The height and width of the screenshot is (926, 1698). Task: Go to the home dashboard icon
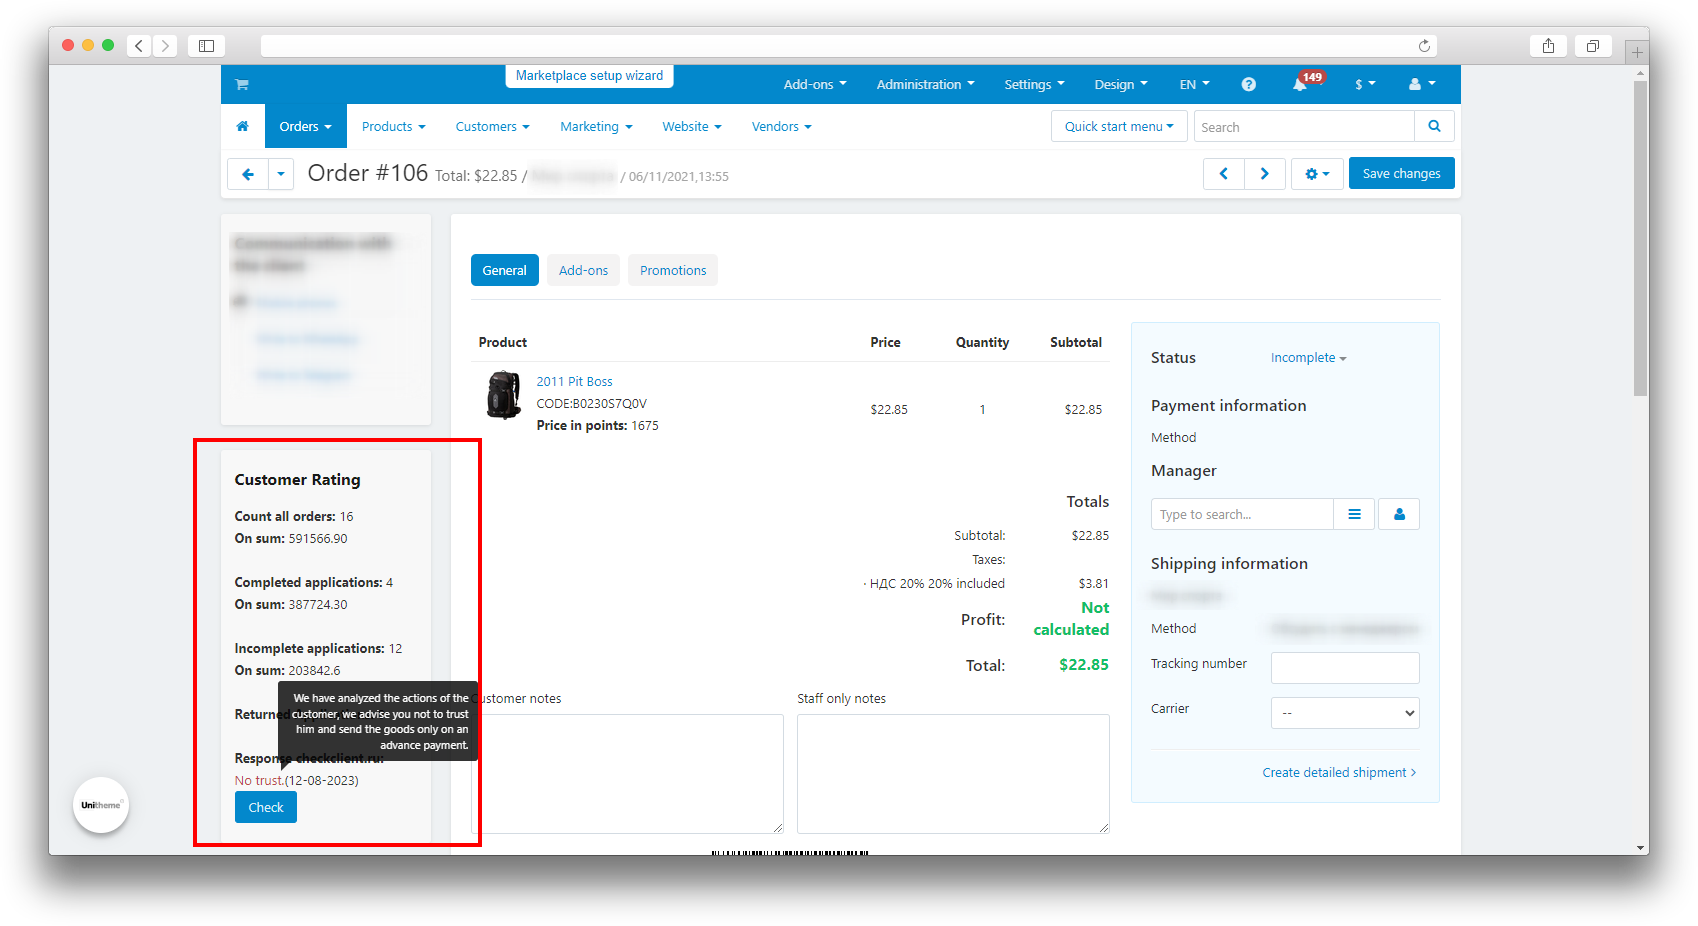(x=242, y=127)
